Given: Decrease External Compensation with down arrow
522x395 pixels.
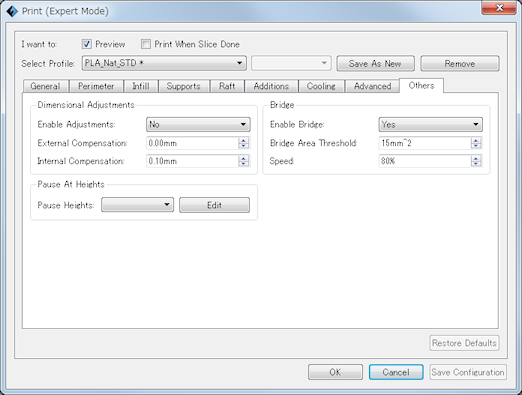Looking at the screenshot, I should (x=244, y=146).
